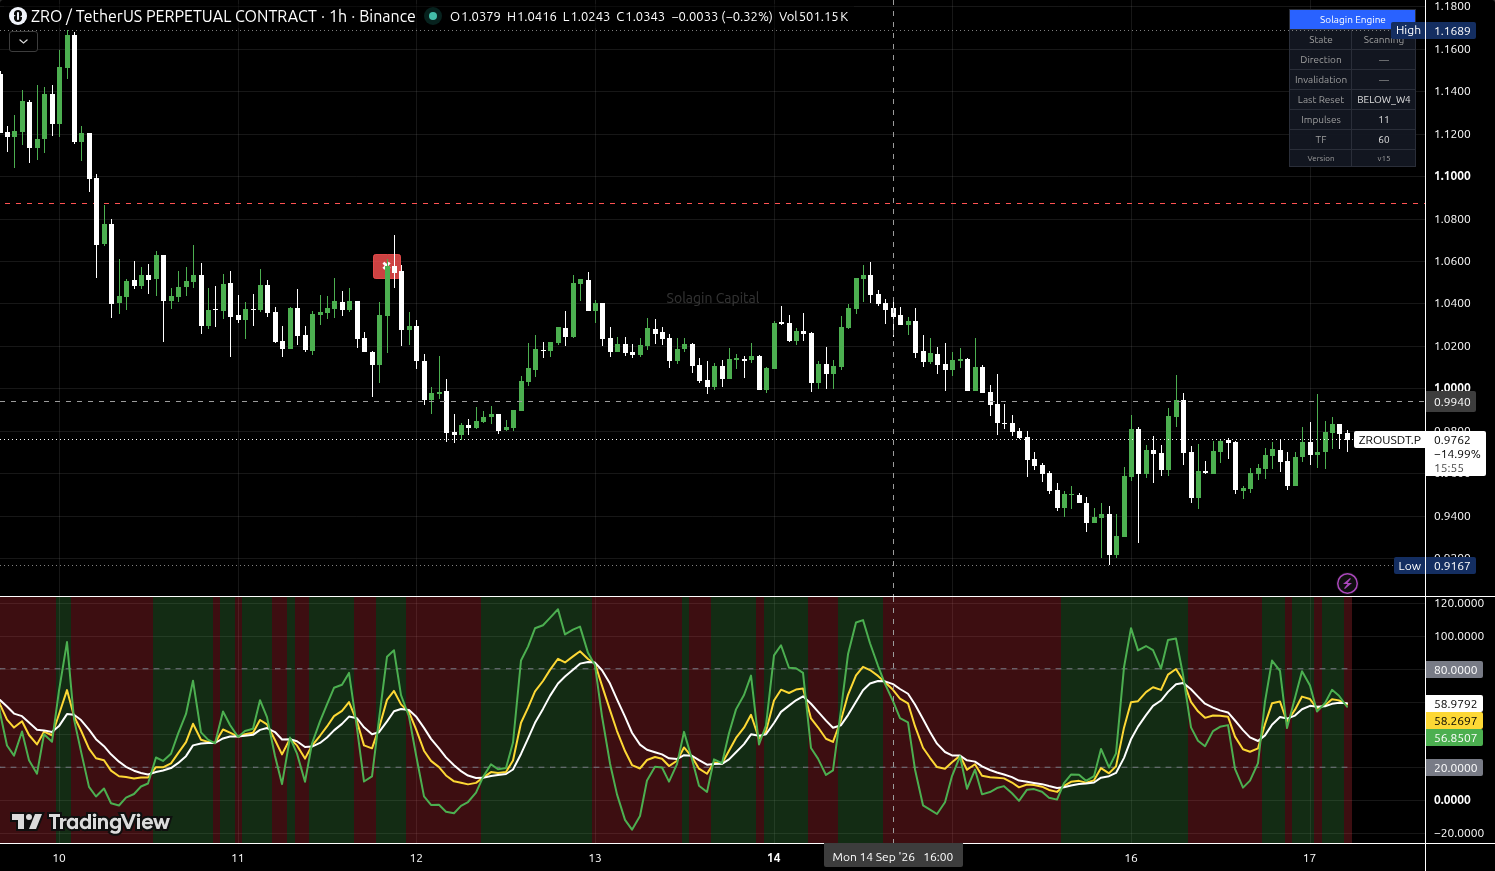
Task: Open the TradingView logo link
Action: coord(91,822)
